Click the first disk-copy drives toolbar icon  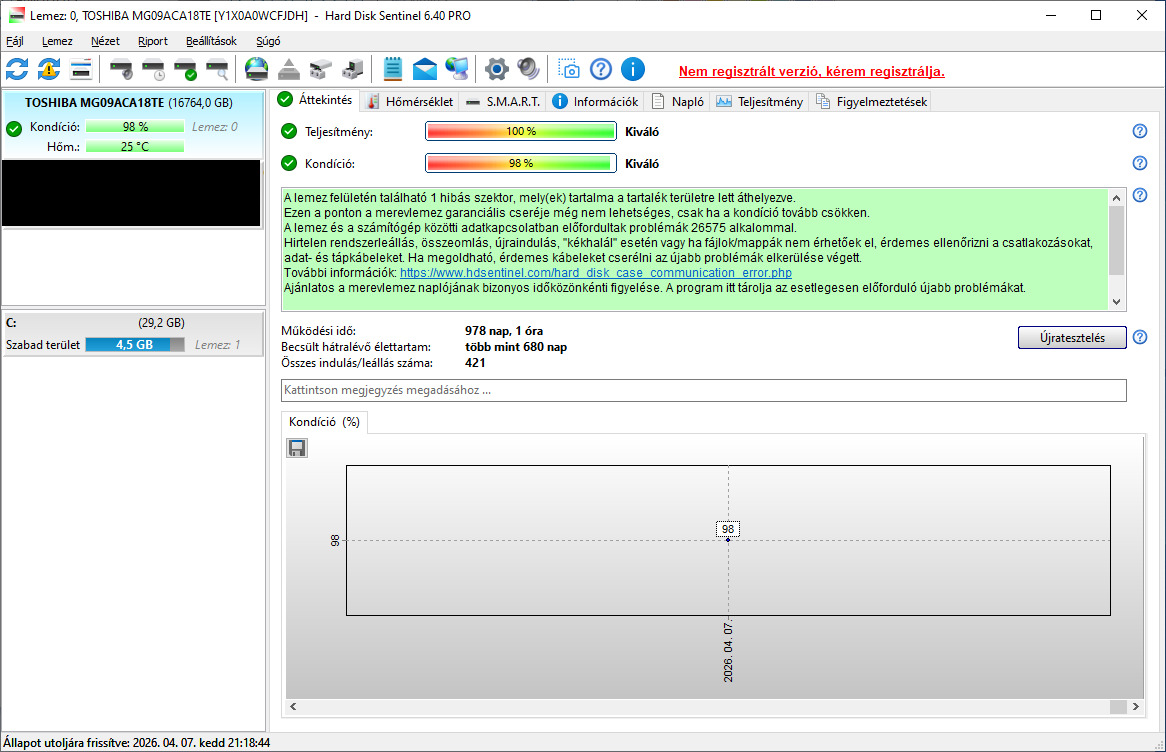pyautogui.click(x=321, y=70)
